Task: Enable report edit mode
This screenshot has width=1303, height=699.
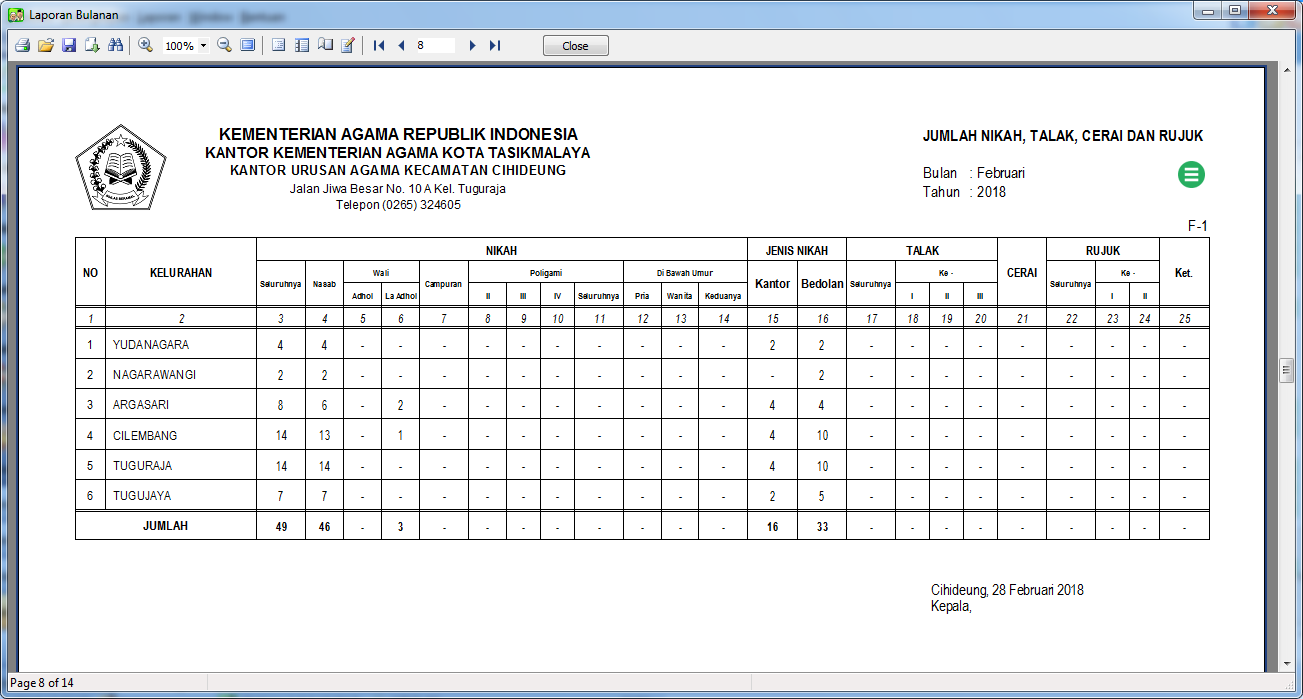Action: coord(347,44)
